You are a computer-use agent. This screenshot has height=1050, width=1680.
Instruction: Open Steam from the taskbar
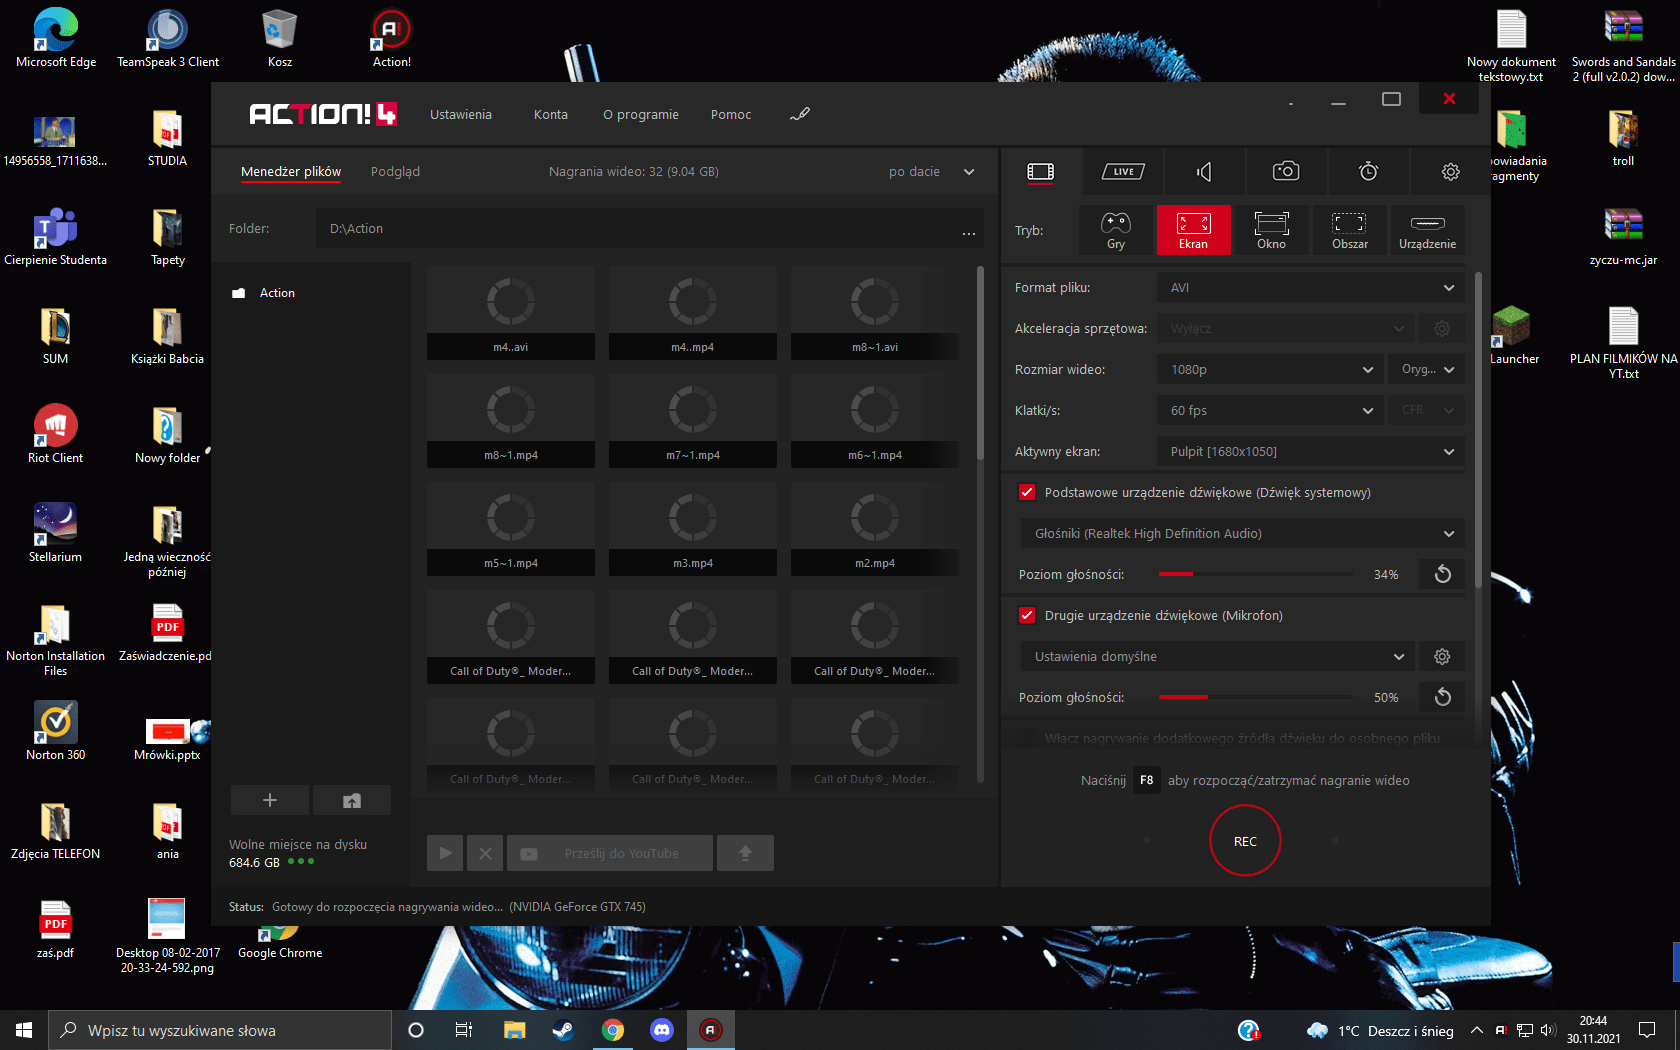tap(563, 1030)
